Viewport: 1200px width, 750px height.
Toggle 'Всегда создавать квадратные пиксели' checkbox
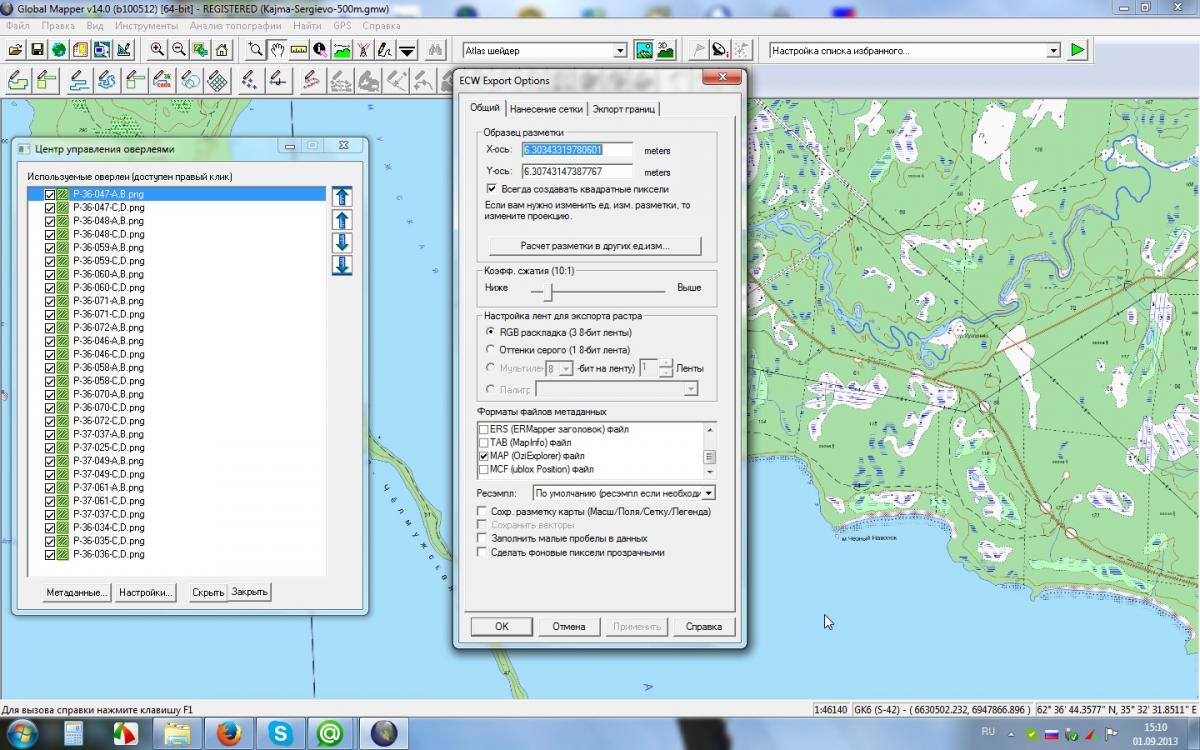491,189
